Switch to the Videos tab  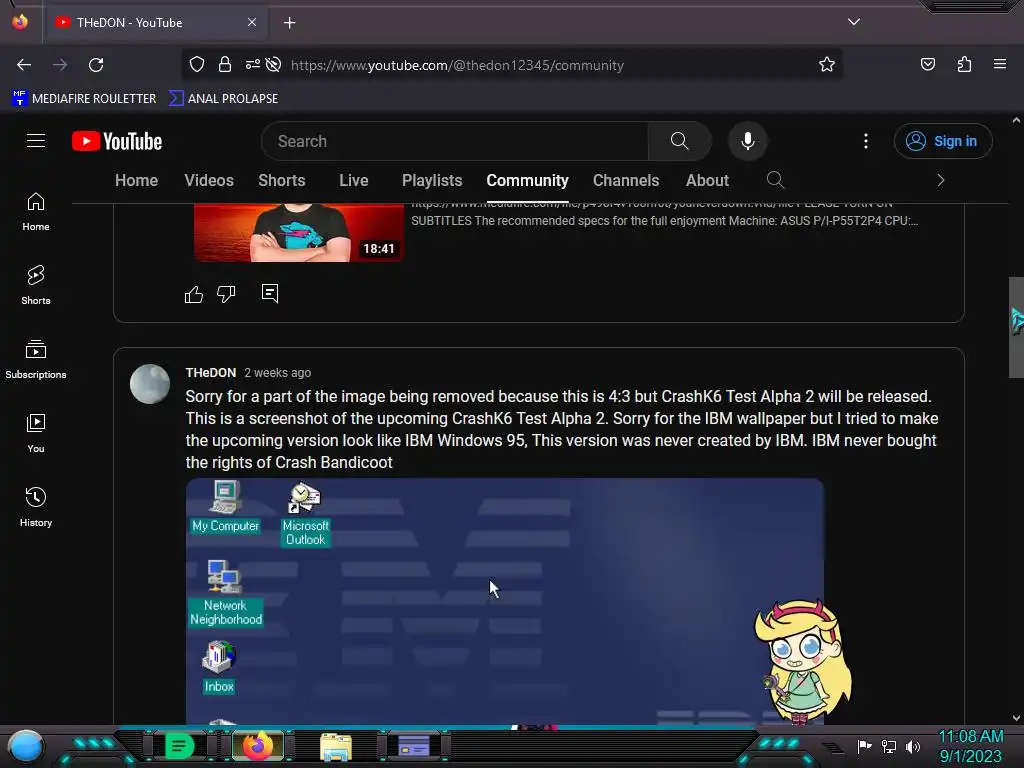[209, 181]
